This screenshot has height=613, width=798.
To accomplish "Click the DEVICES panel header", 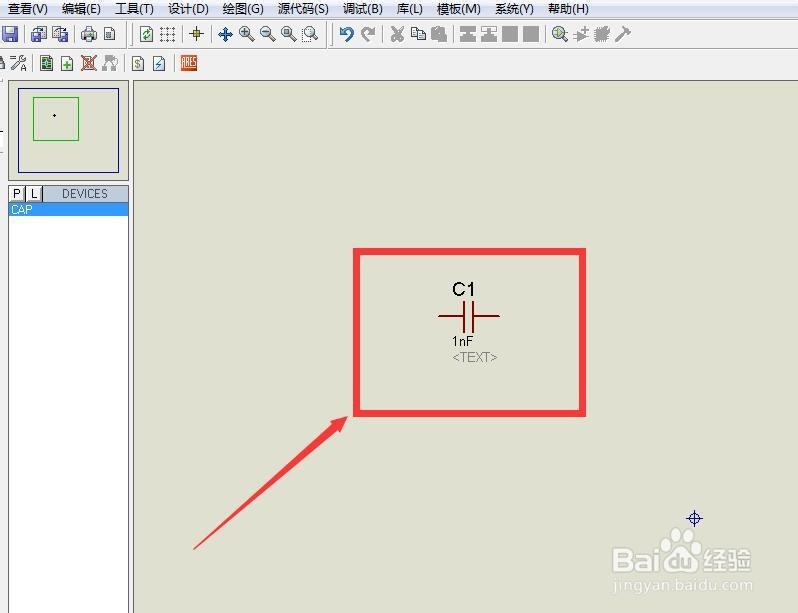I will [x=85, y=193].
